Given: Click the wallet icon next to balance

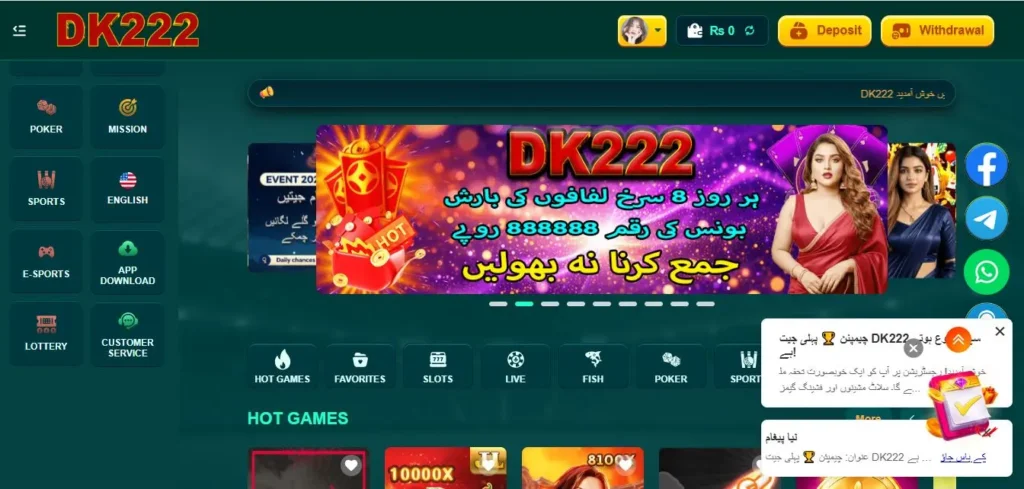Looking at the screenshot, I should point(695,31).
